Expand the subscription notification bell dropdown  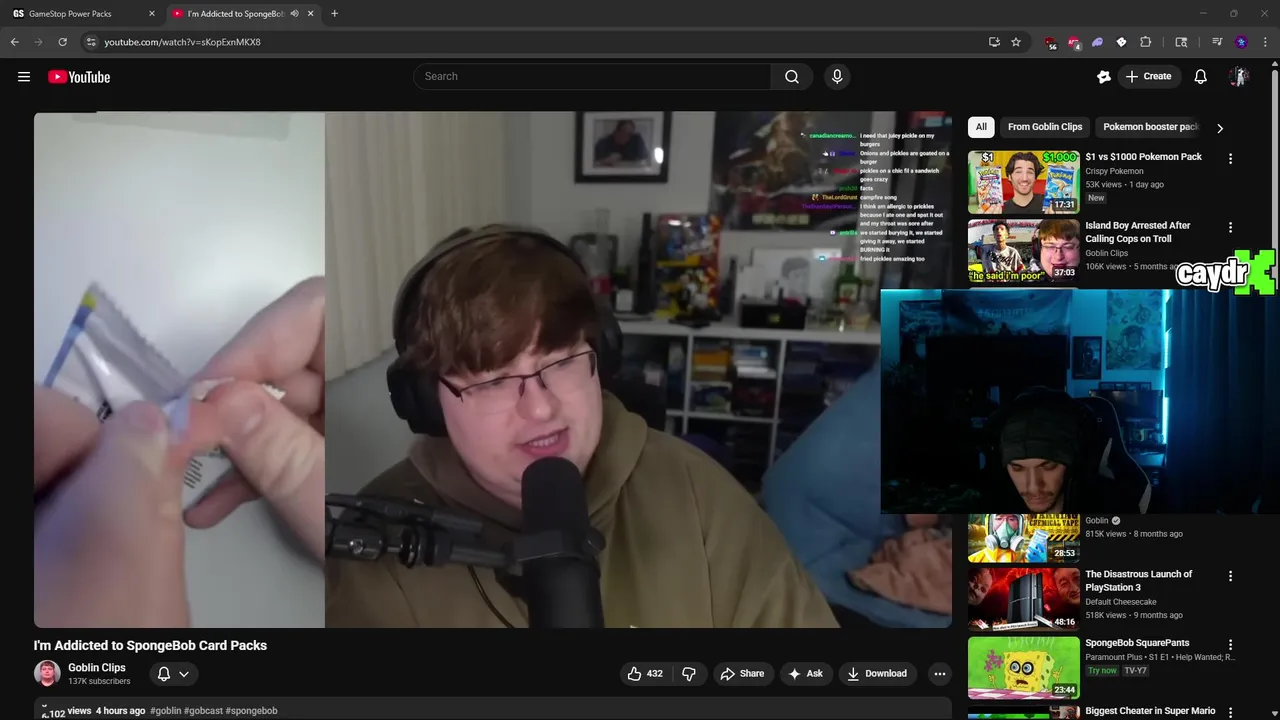(x=172, y=674)
